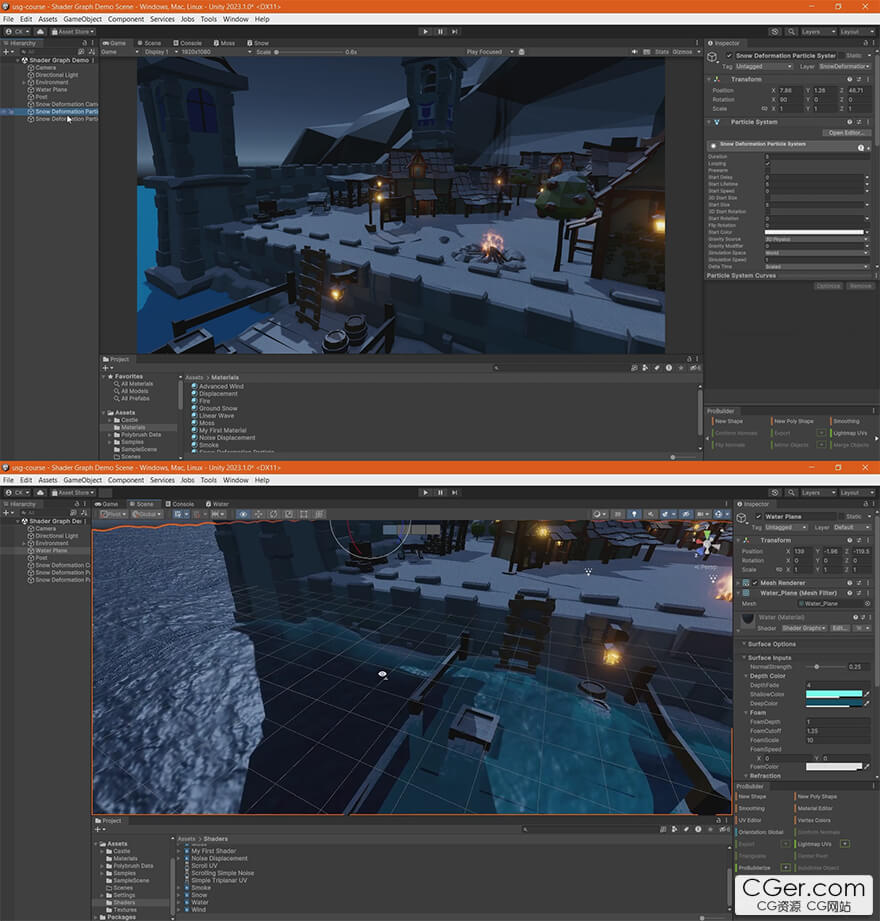Image resolution: width=880 pixels, height=921 pixels.
Task: Click the Play button in the lower Unity window
Action: [x=425, y=493]
